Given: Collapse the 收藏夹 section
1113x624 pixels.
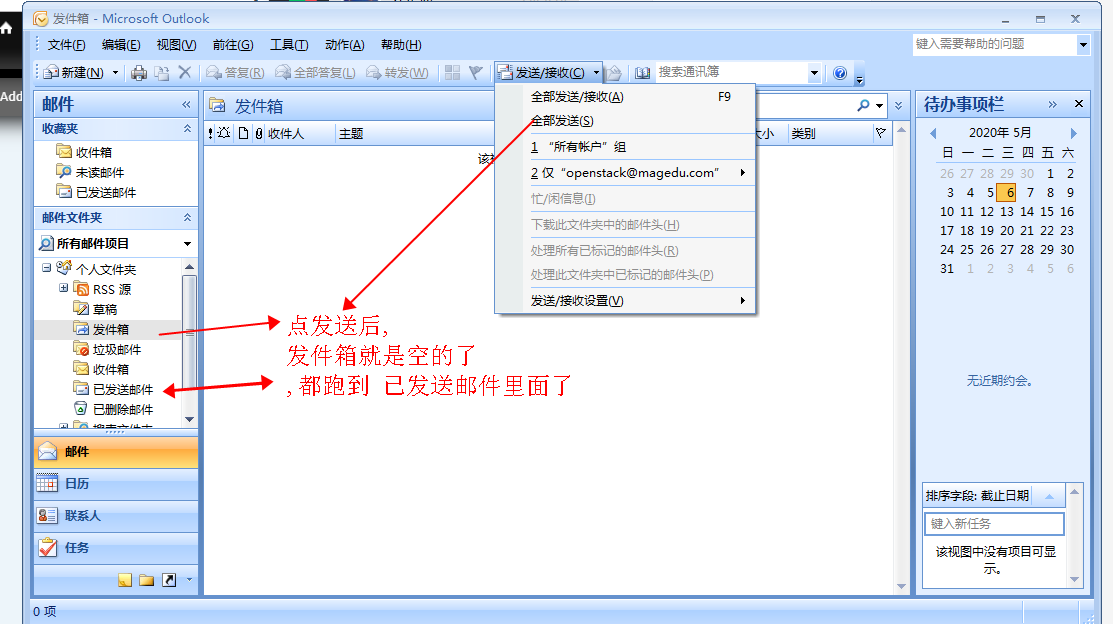Looking at the screenshot, I should (187, 128).
